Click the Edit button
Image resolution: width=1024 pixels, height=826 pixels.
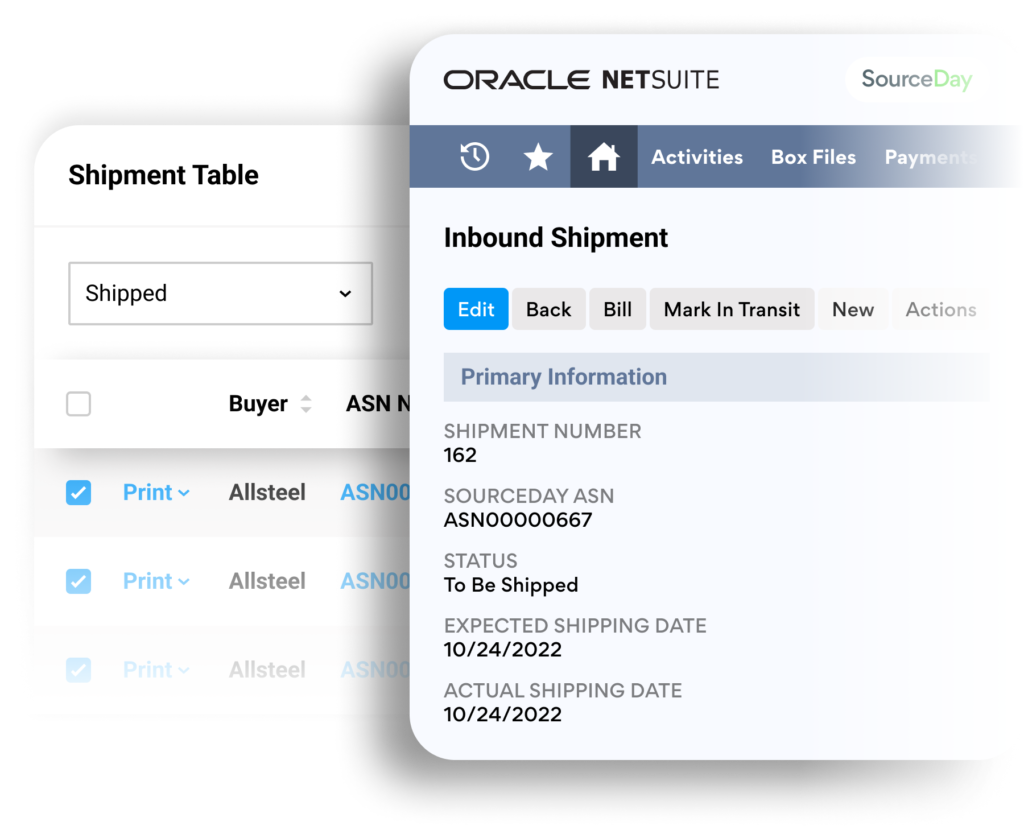pos(476,309)
